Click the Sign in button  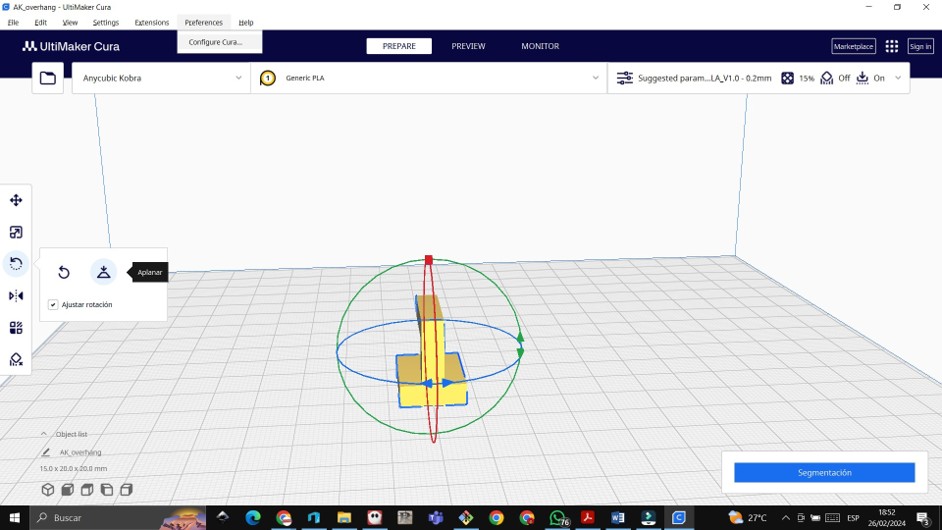pos(920,46)
